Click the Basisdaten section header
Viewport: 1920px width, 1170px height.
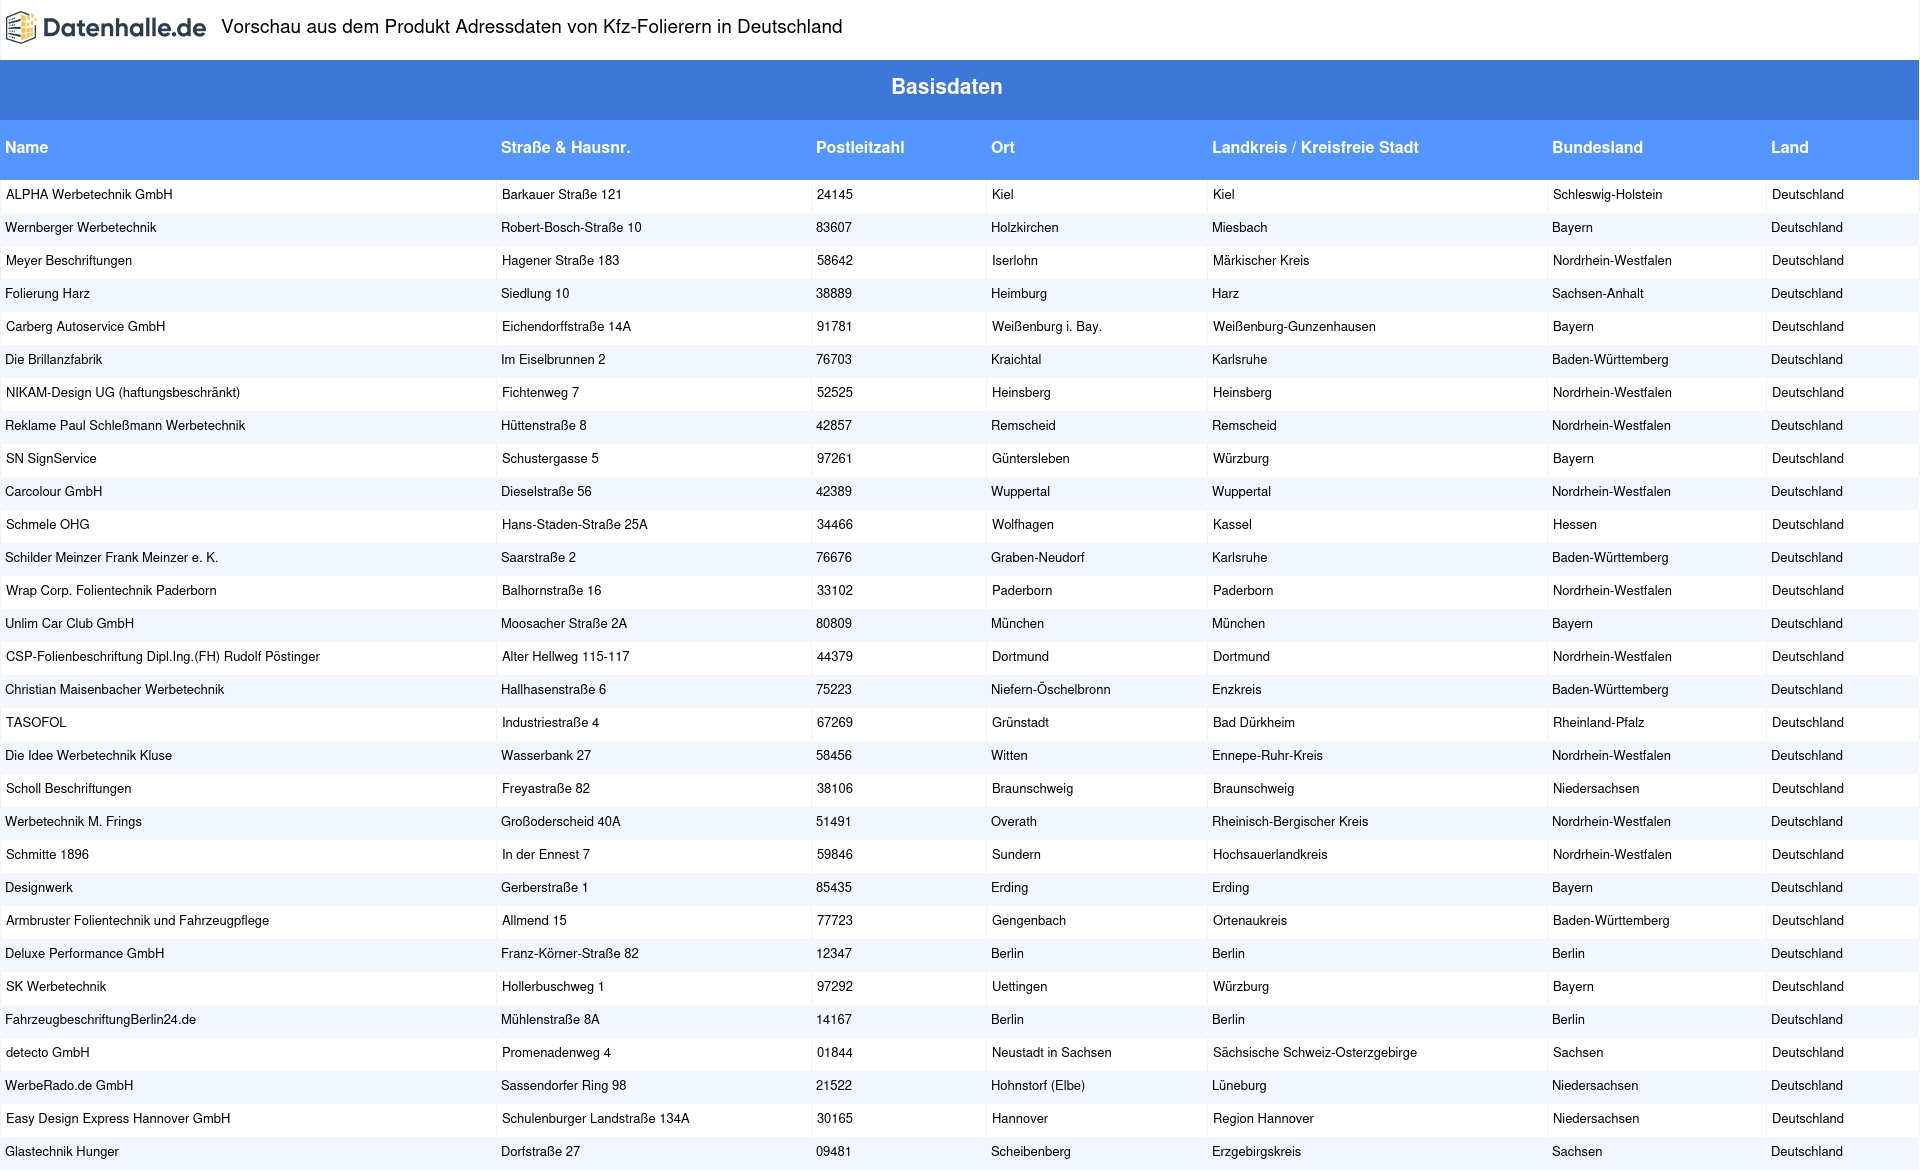pyautogui.click(x=946, y=87)
